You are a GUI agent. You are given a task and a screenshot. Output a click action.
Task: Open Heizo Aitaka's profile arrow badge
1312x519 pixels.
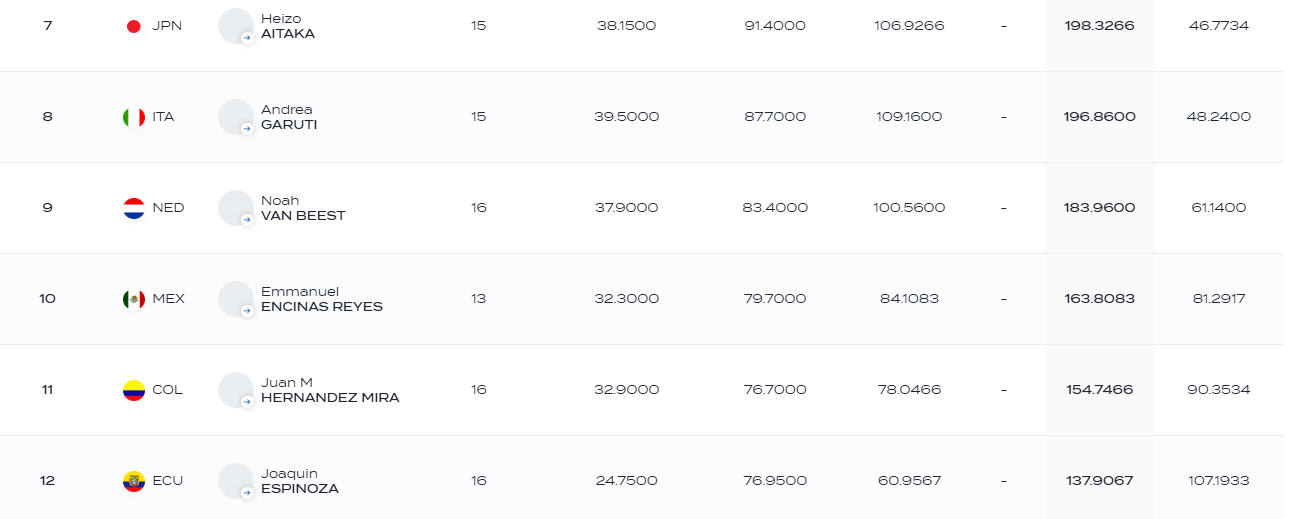tap(247, 37)
